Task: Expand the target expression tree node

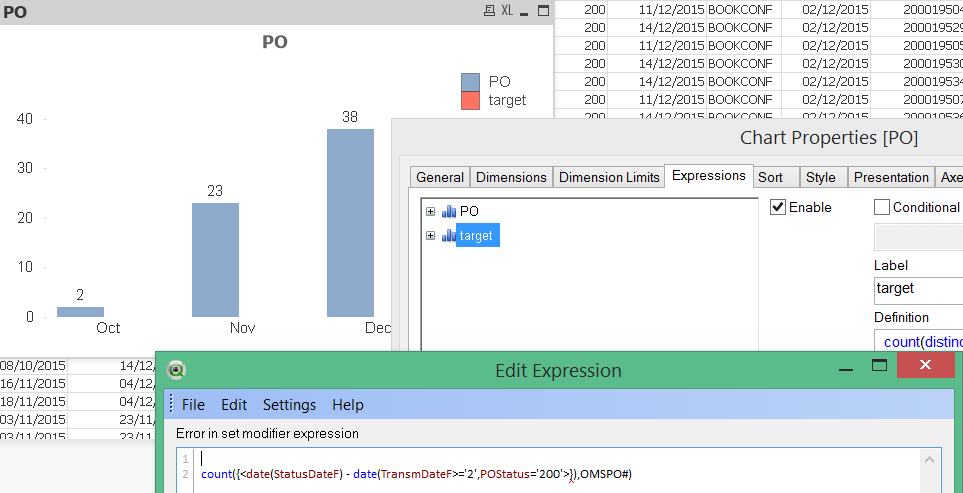Action: click(431, 236)
